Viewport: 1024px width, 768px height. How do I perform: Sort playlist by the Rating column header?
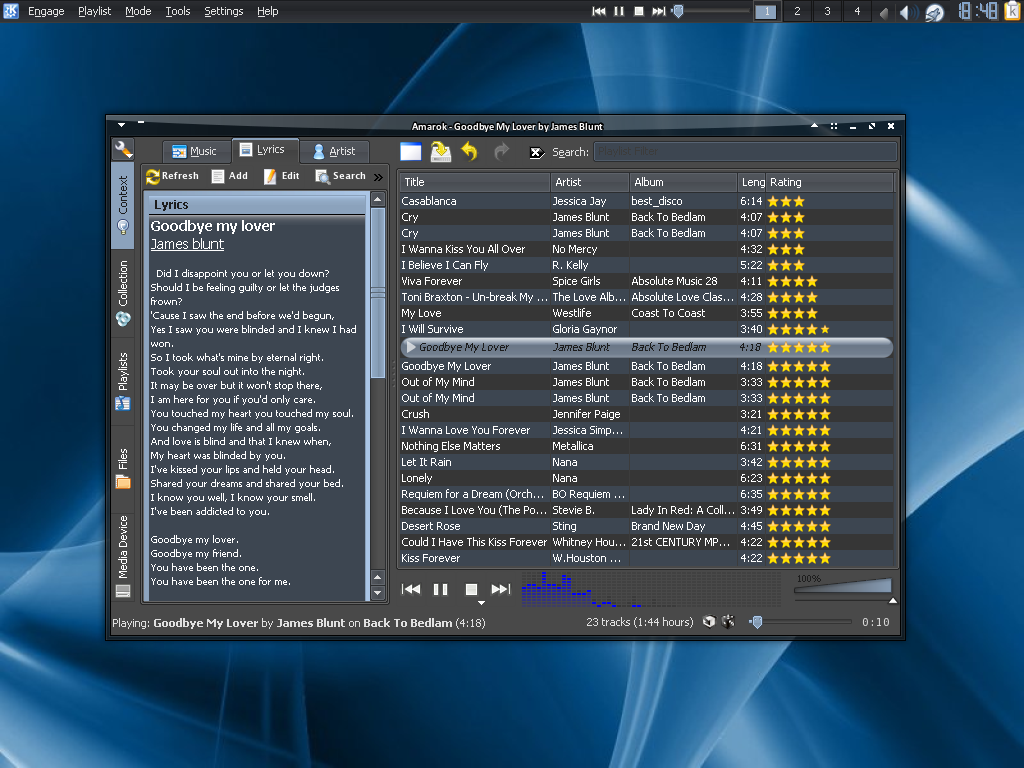(x=829, y=182)
